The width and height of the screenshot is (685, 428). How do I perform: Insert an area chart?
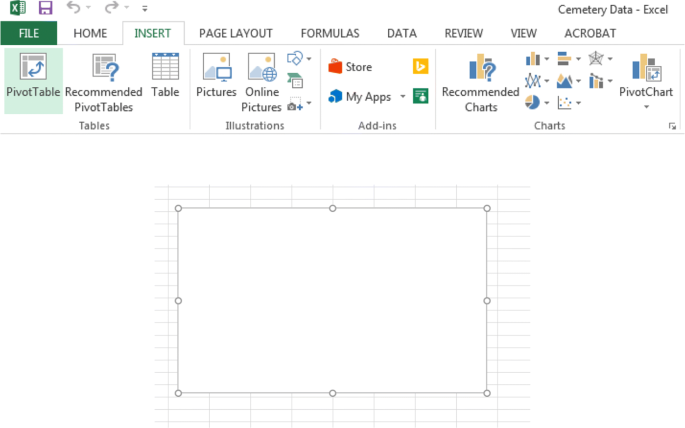(x=564, y=81)
